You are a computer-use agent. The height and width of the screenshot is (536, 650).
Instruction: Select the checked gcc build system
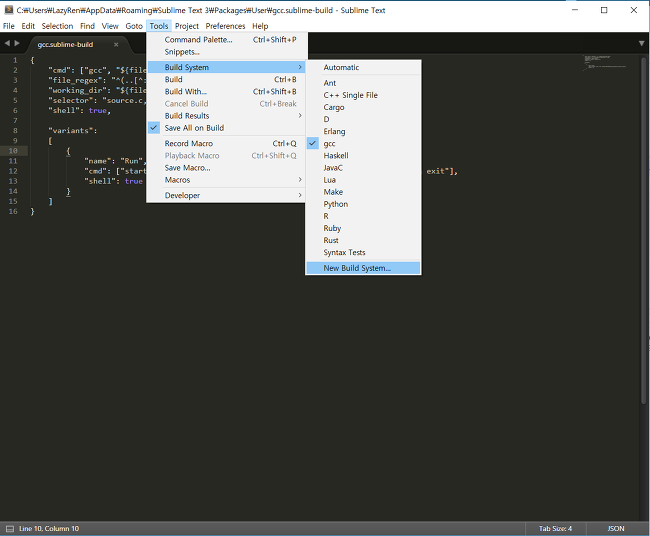coord(363,143)
